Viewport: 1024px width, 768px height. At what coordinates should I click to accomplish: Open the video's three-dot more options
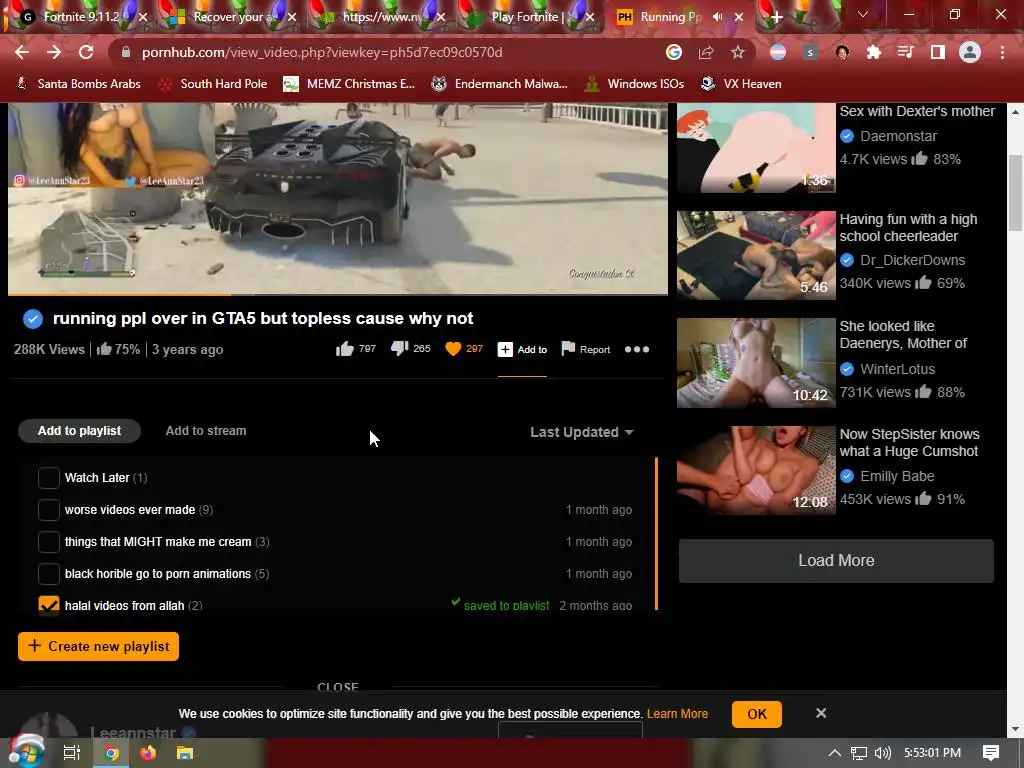[637, 349]
